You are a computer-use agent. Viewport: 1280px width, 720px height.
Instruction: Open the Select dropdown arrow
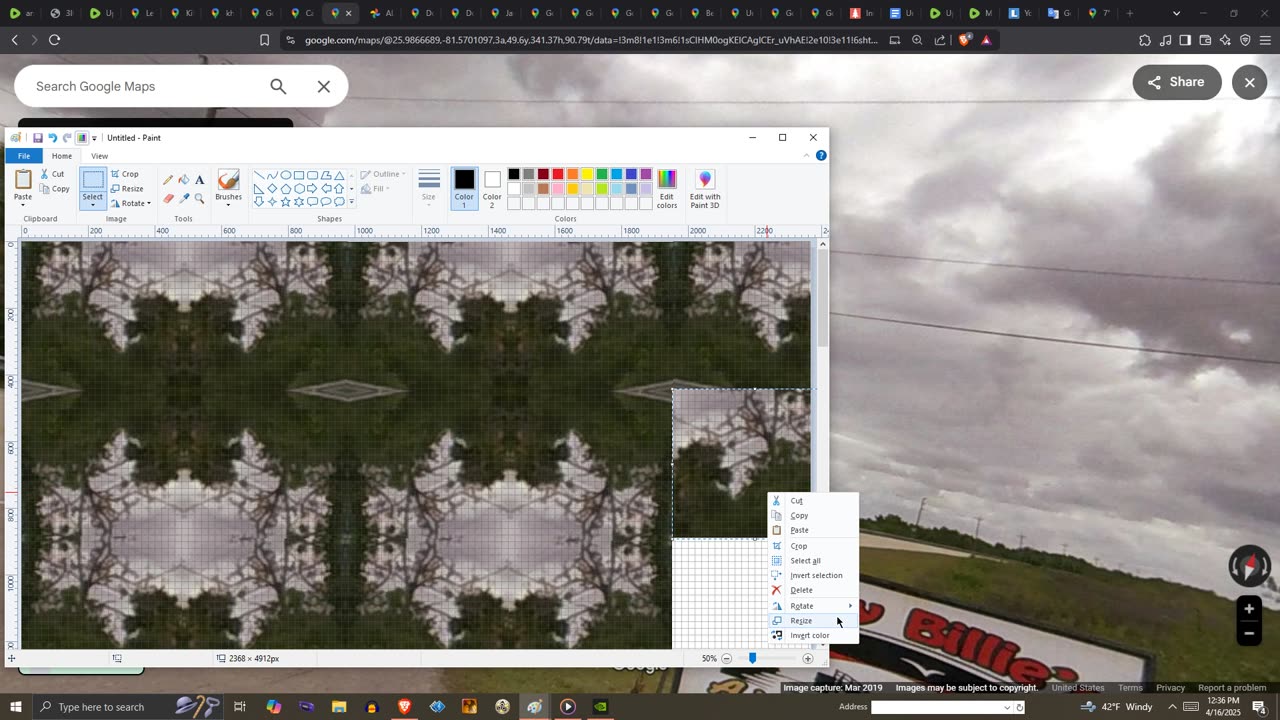point(93,205)
